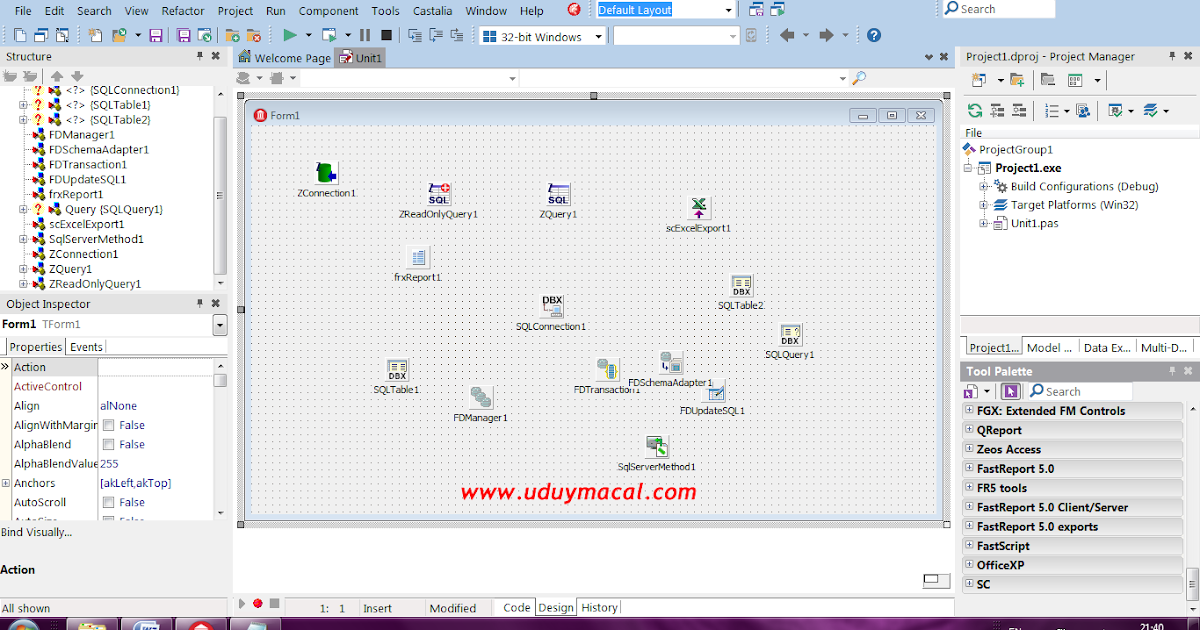This screenshot has width=1200, height=630.
Task: Select the ZConnection1 component on the form
Action: 327,172
